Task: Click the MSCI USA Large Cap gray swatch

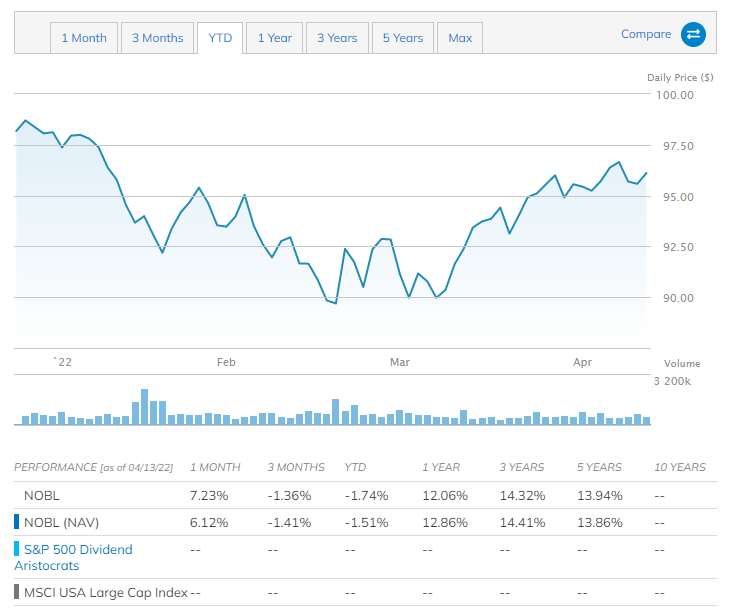Action: (17, 592)
